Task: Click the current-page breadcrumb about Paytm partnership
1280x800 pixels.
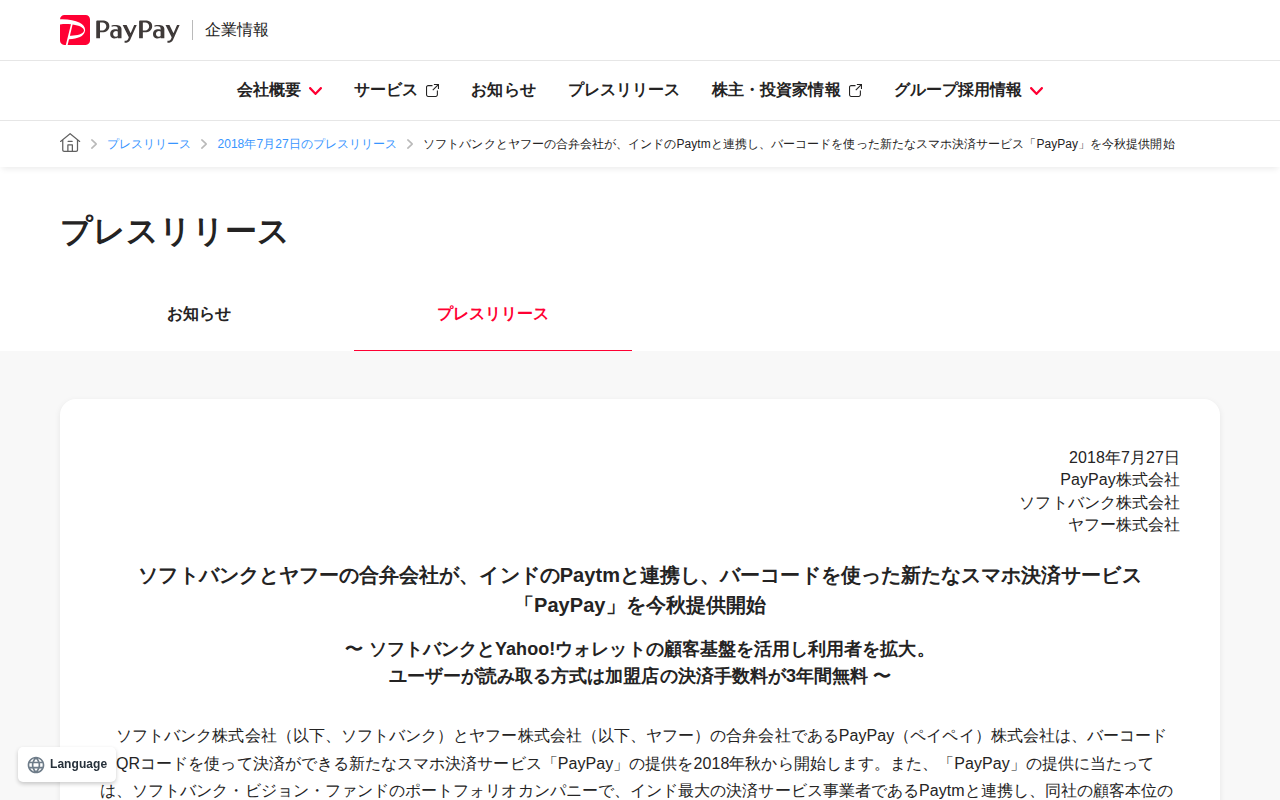Action: (x=799, y=144)
